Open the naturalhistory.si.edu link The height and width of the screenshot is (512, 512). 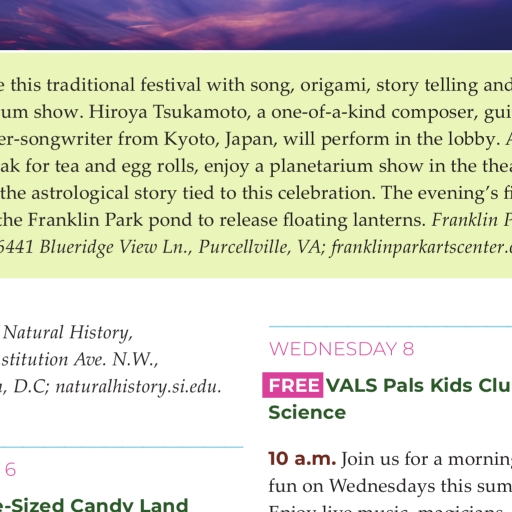138,387
